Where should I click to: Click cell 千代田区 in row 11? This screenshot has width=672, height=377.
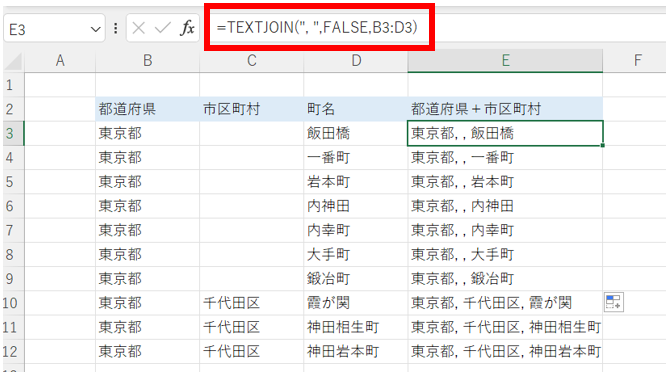tap(252, 327)
